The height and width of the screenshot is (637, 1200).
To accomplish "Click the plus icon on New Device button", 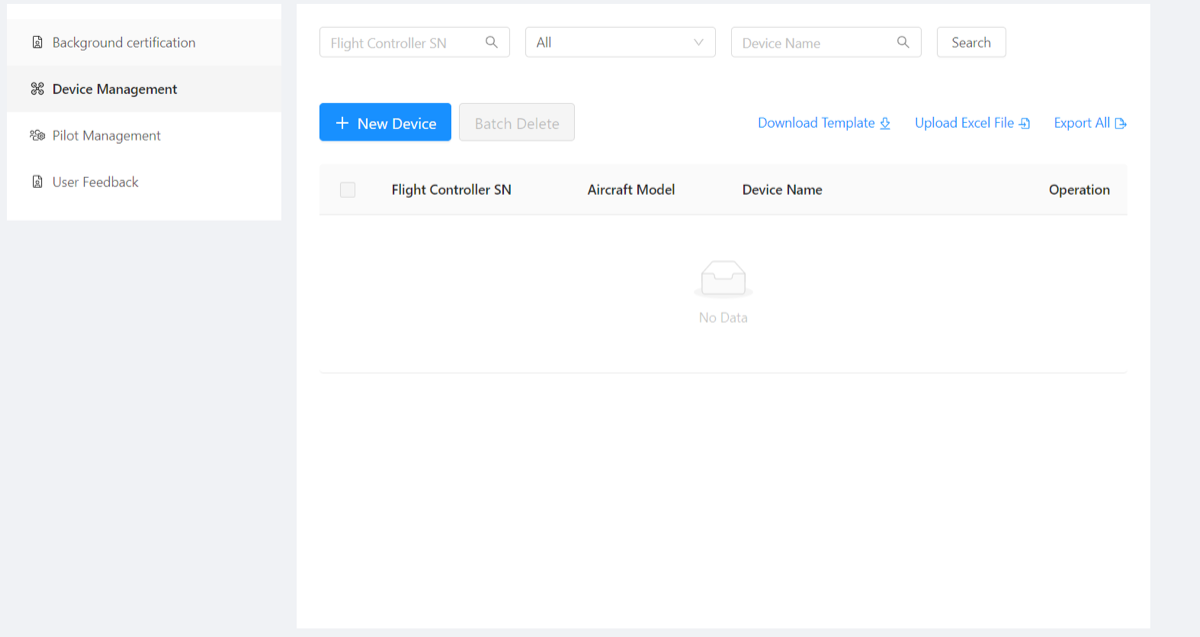I will tap(342, 121).
